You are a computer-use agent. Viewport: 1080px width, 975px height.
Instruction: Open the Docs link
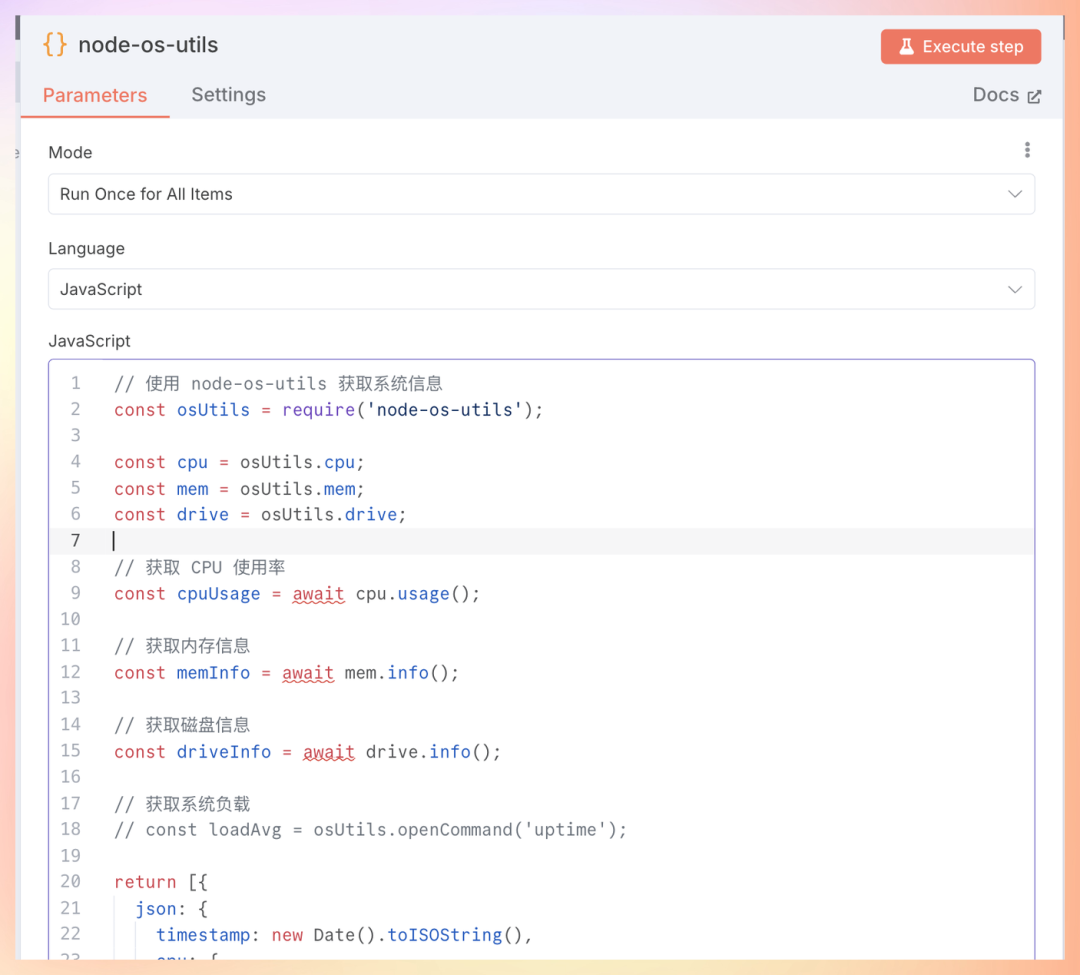[996, 94]
